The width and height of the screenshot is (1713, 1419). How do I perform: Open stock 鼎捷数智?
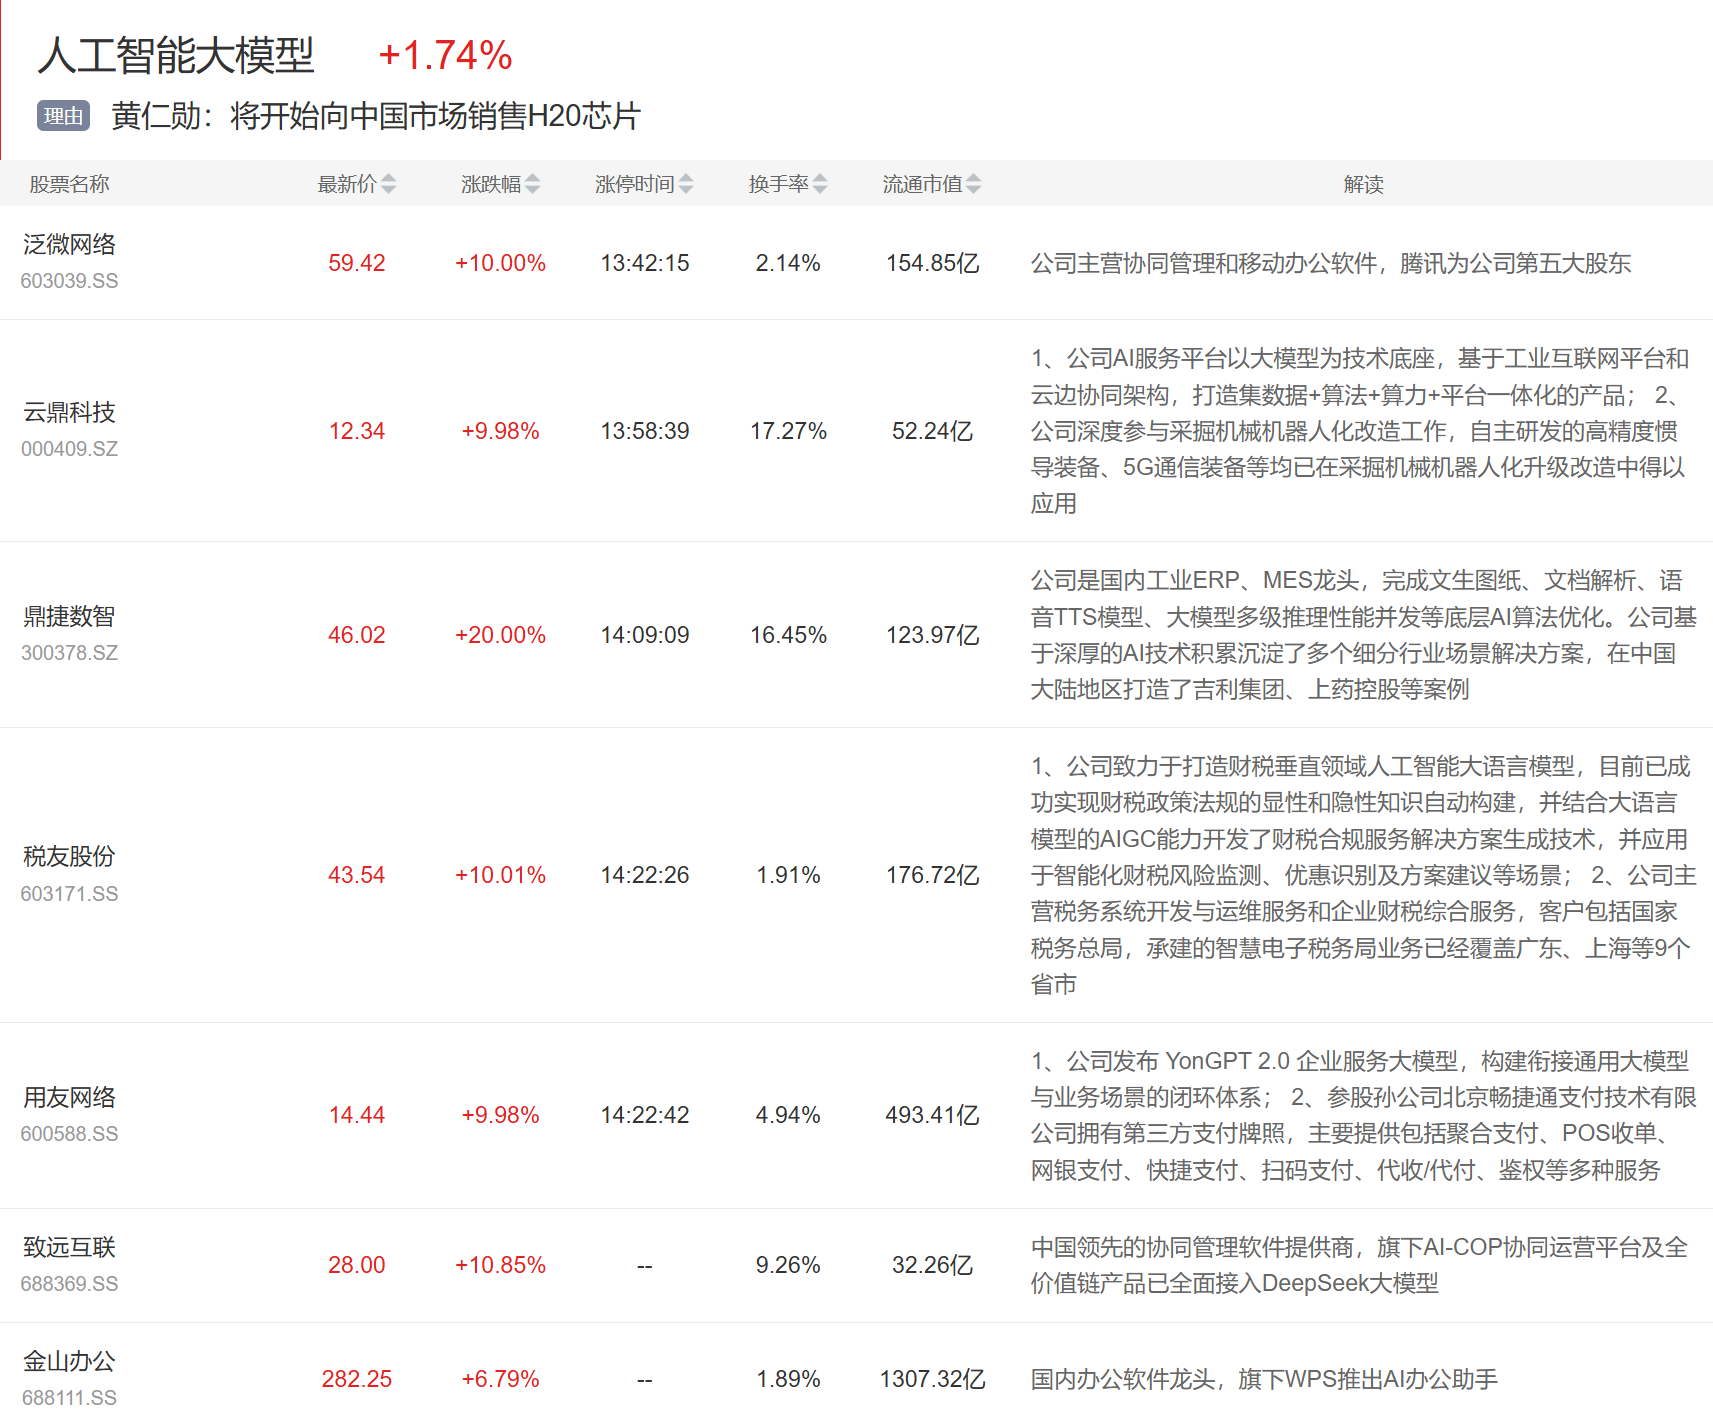[69, 616]
